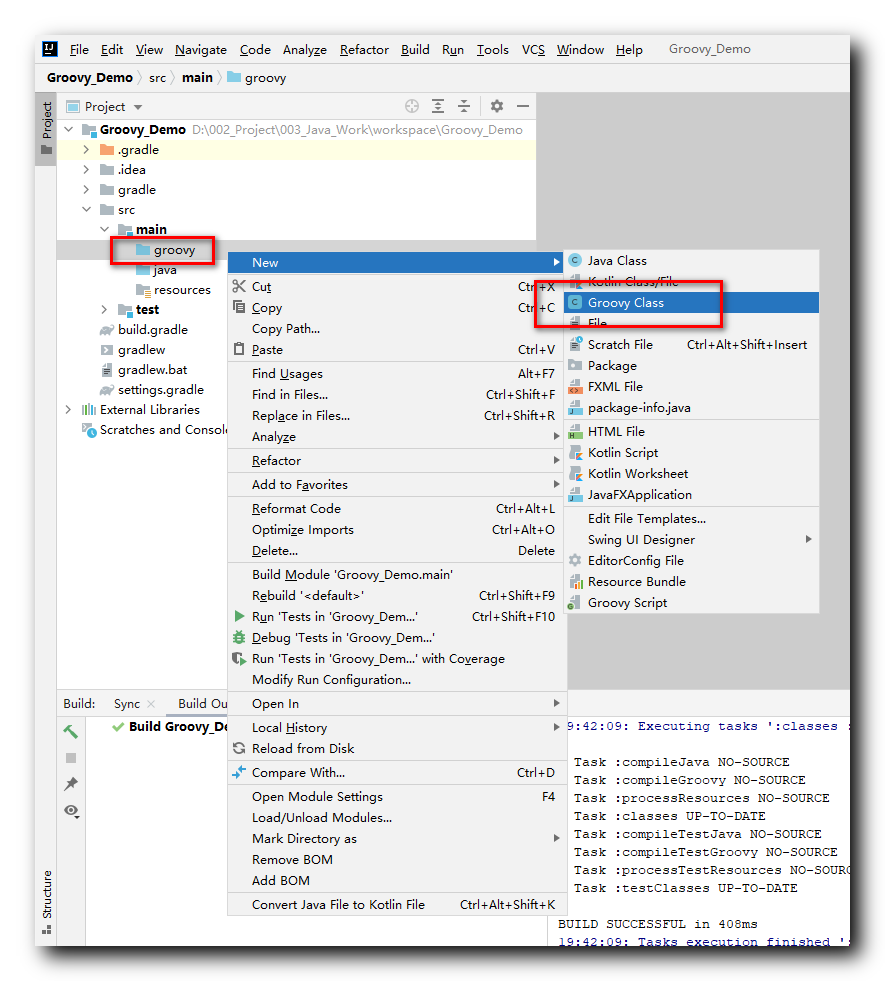Click src in the breadcrumb path
885x981 pixels.
coord(158,78)
